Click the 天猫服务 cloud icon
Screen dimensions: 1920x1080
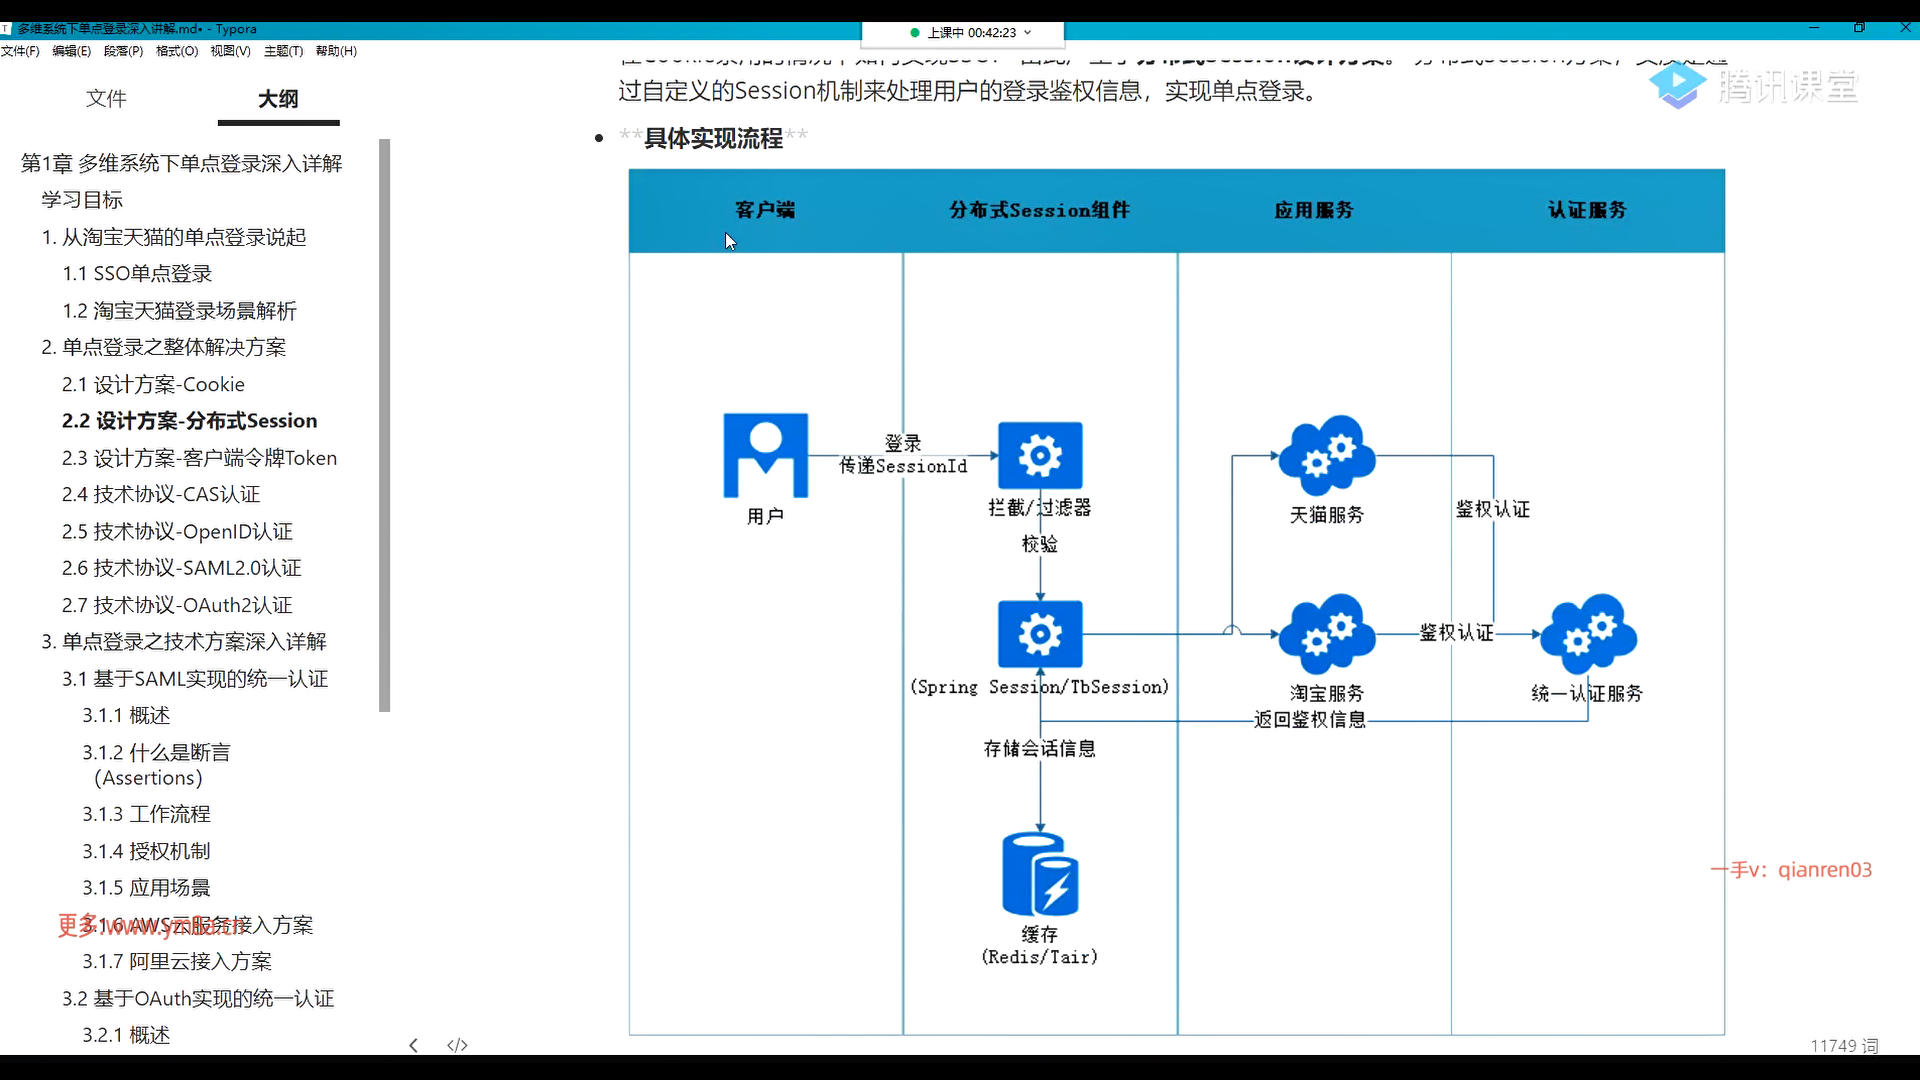[x=1327, y=456]
